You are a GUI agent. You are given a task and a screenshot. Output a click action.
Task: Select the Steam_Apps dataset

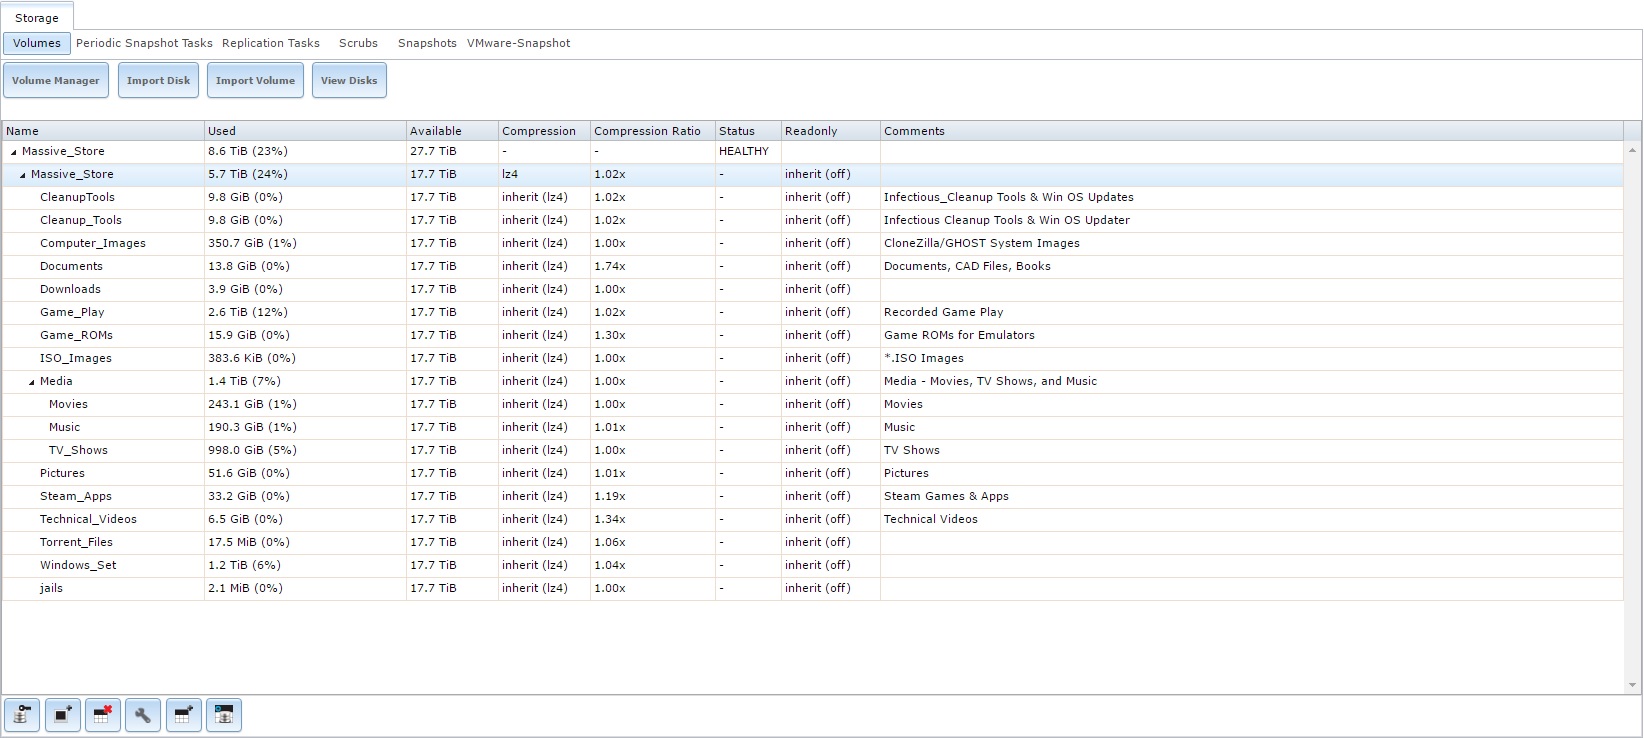click(x=76, y=497)
